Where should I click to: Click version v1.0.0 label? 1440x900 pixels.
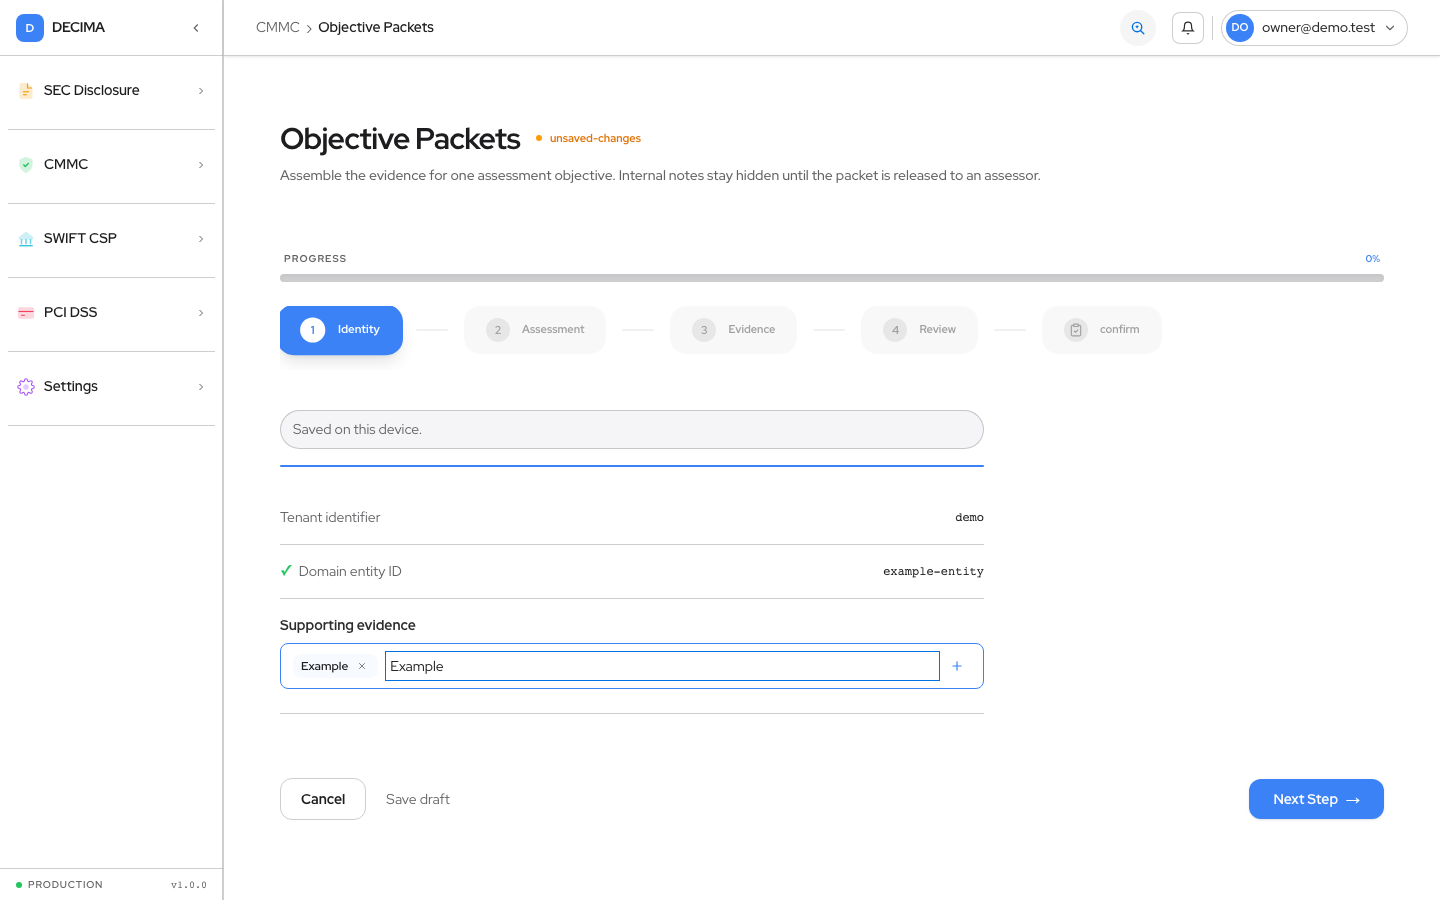pos(189,885)
